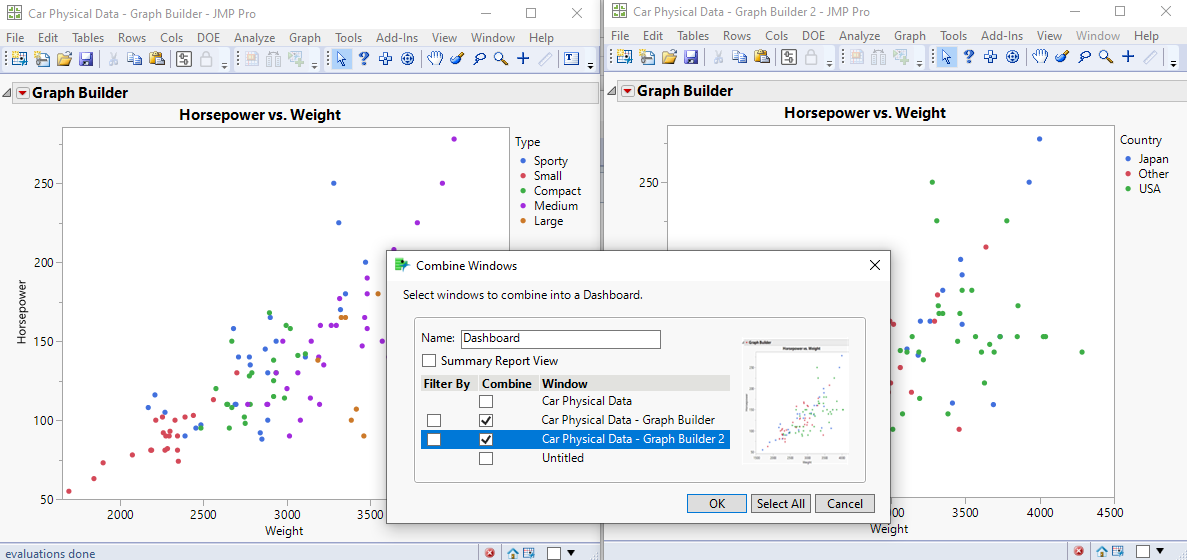Open red triangle menu of left Graph Builder

point(22,94)
